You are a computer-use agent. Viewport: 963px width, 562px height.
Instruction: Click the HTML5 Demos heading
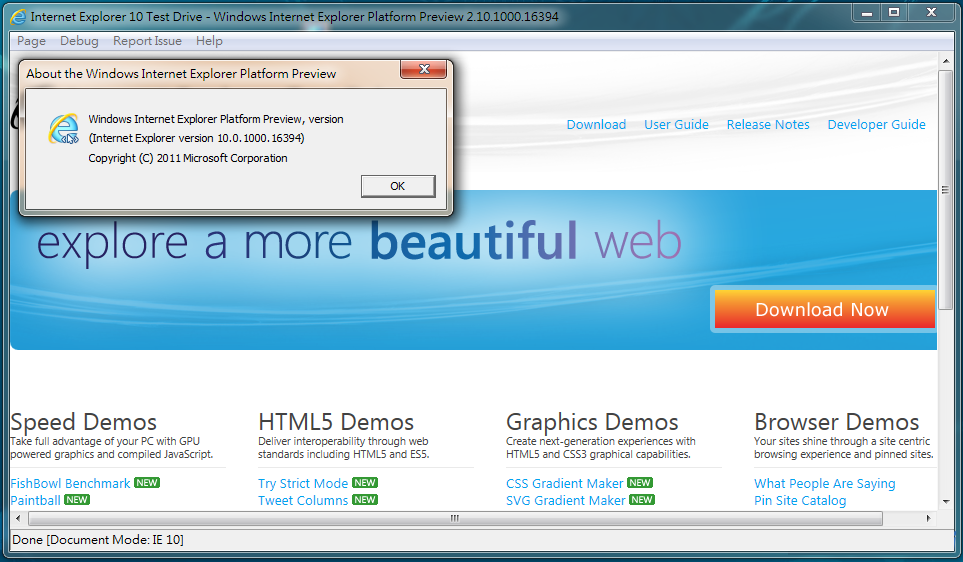[x=336, y=422]
